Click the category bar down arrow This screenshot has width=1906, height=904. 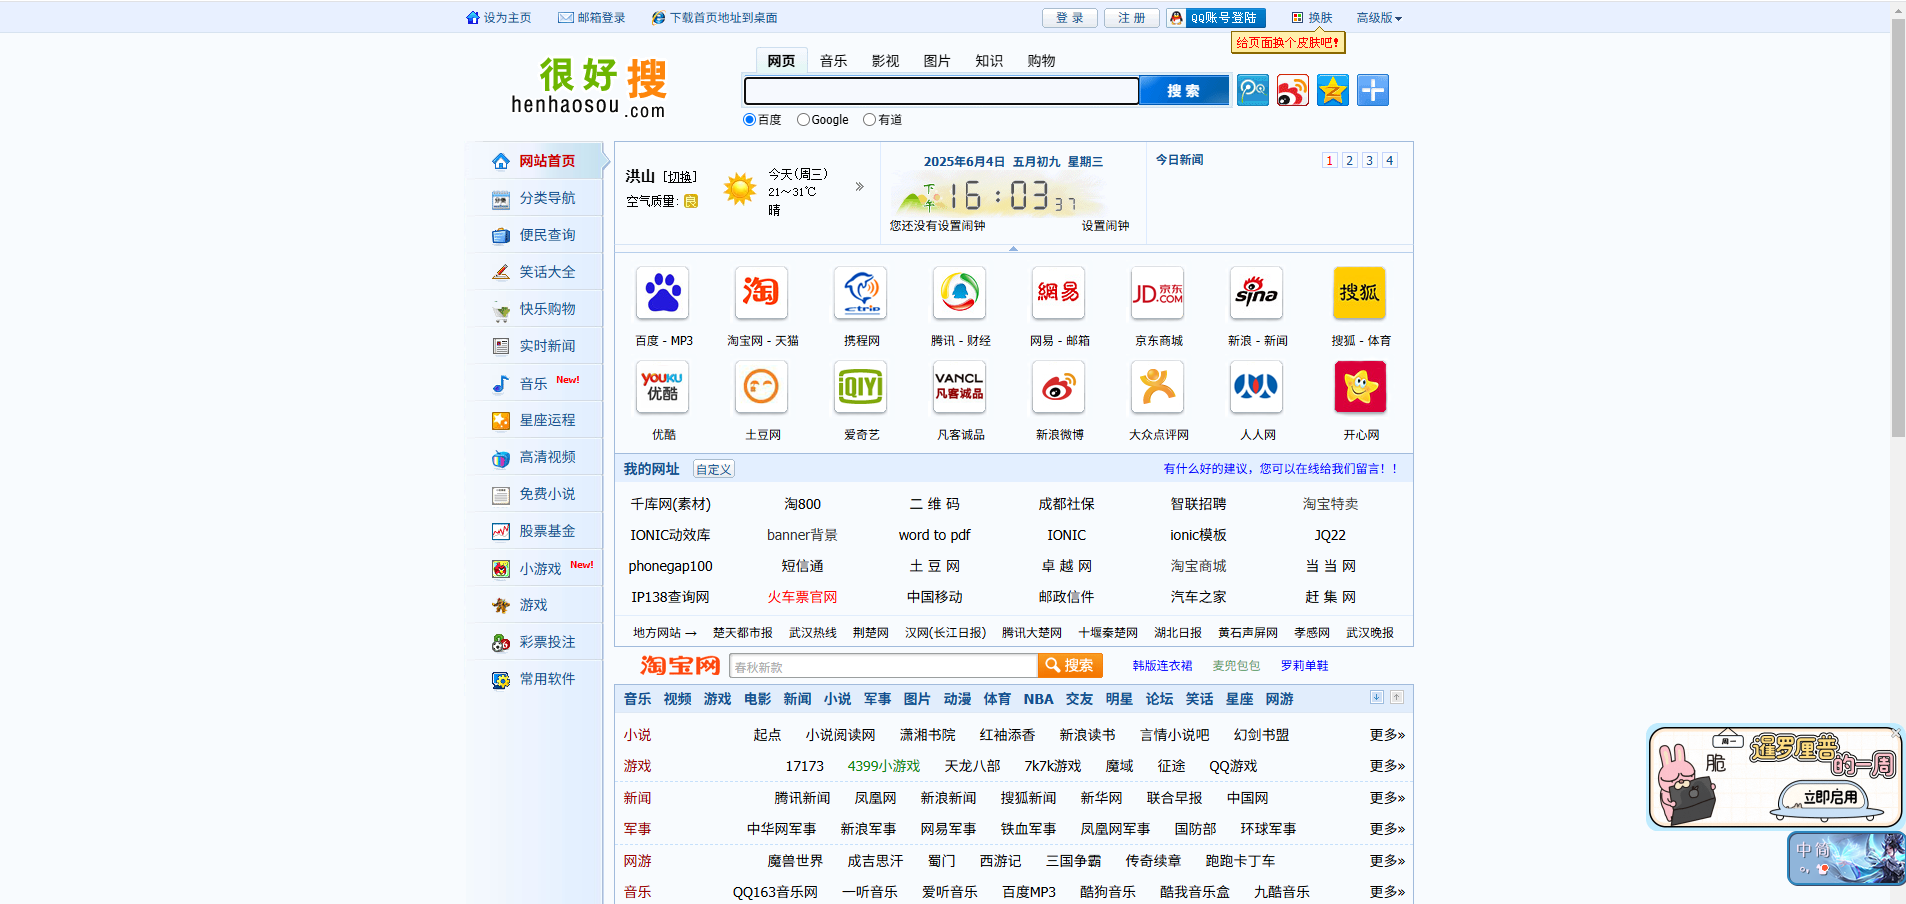[x=1376, y=697]
